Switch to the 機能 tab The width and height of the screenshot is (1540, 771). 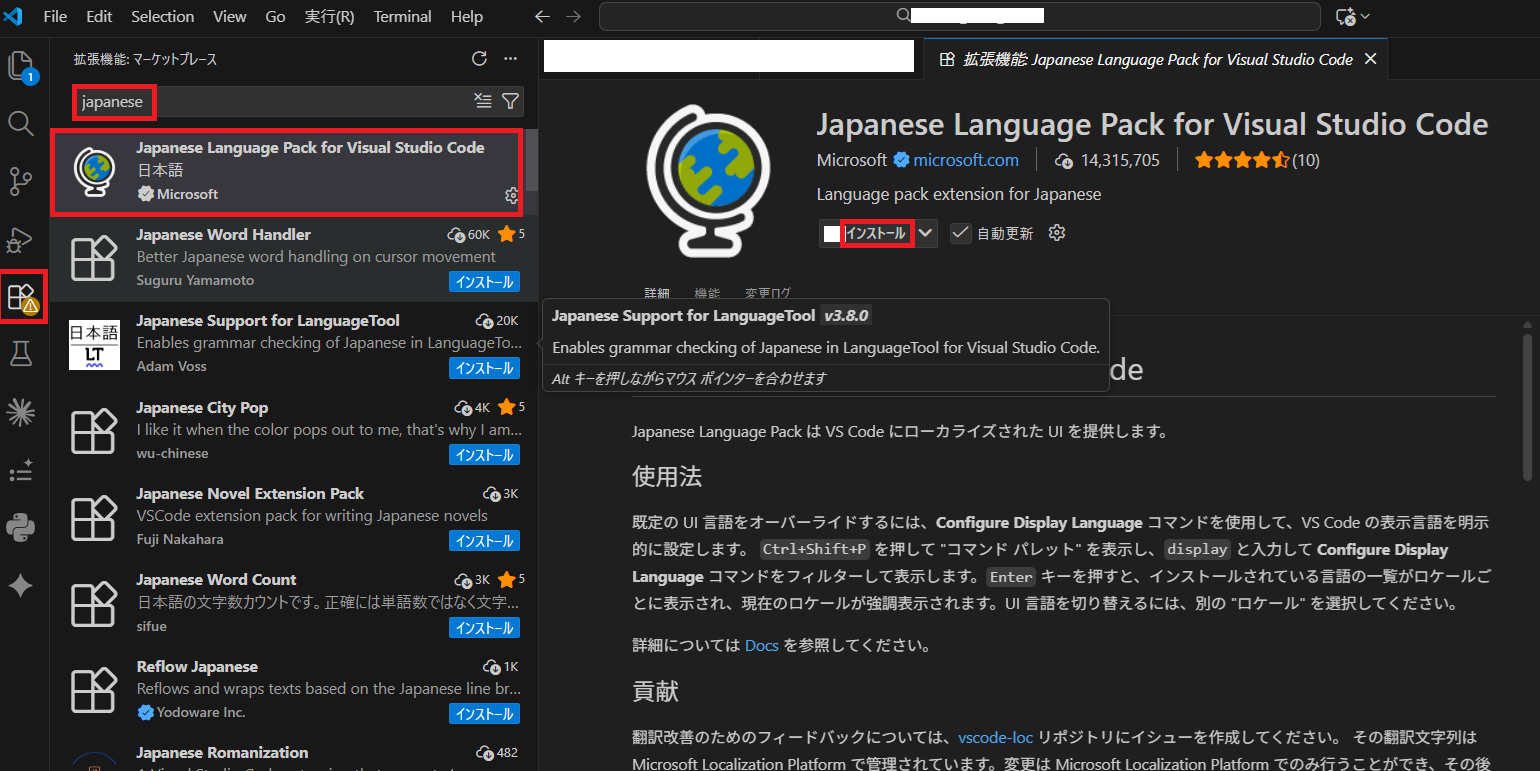pos(707,293)
